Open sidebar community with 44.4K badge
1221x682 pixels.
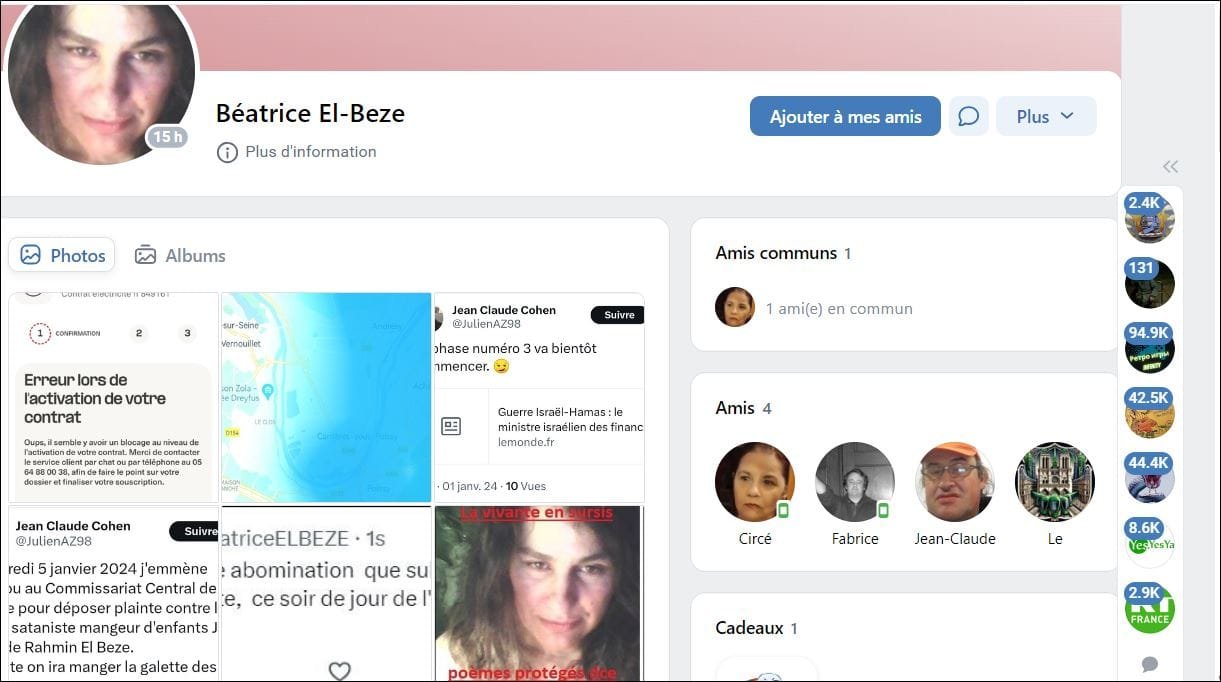tap(1149, 478)
